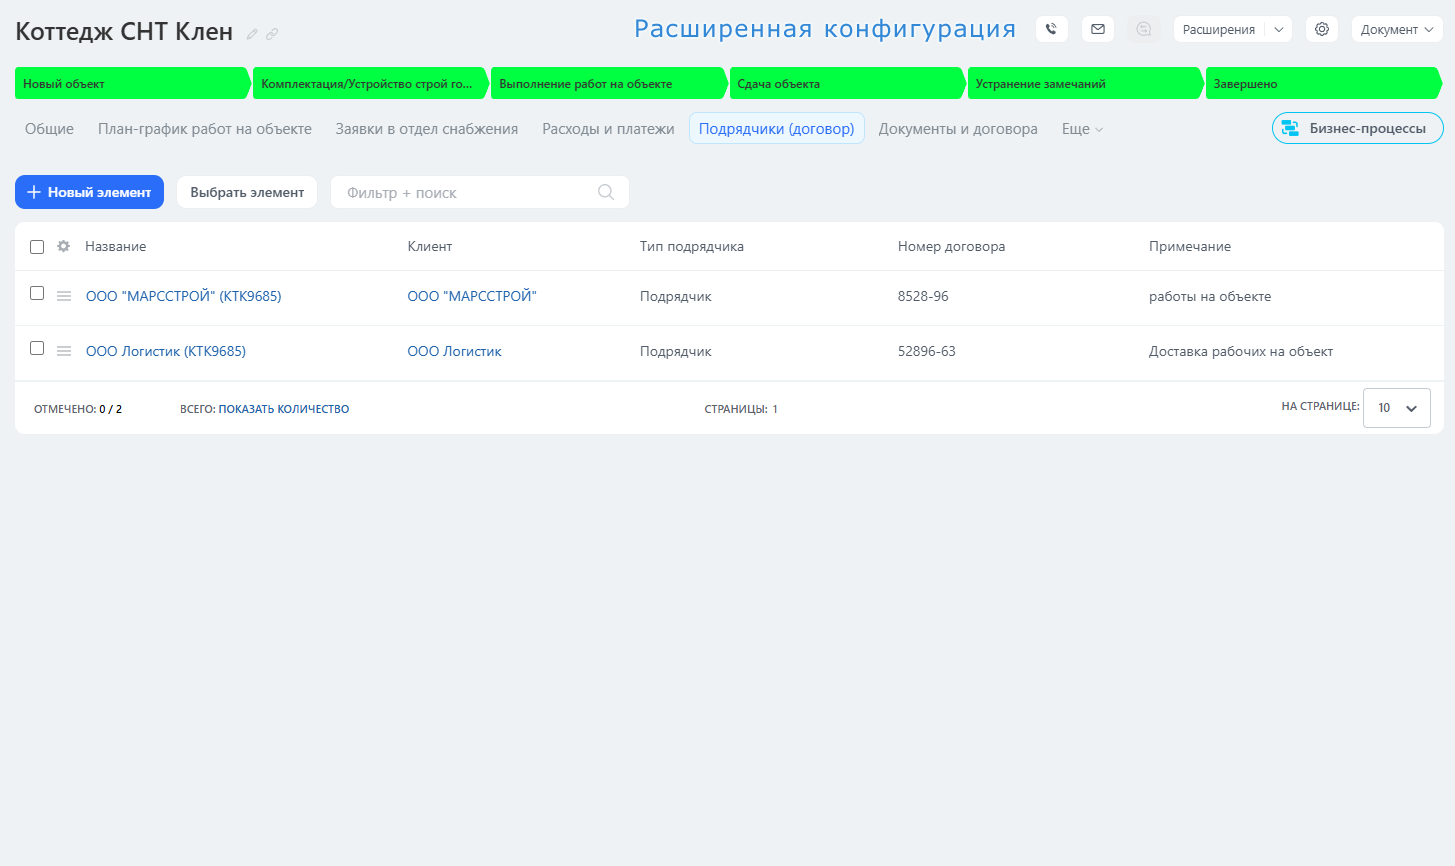Screen dimensions: 1455x866
Task: Open client link ООО "МАРССТРОЙ" in Клиент column
Action: [472, 296]
